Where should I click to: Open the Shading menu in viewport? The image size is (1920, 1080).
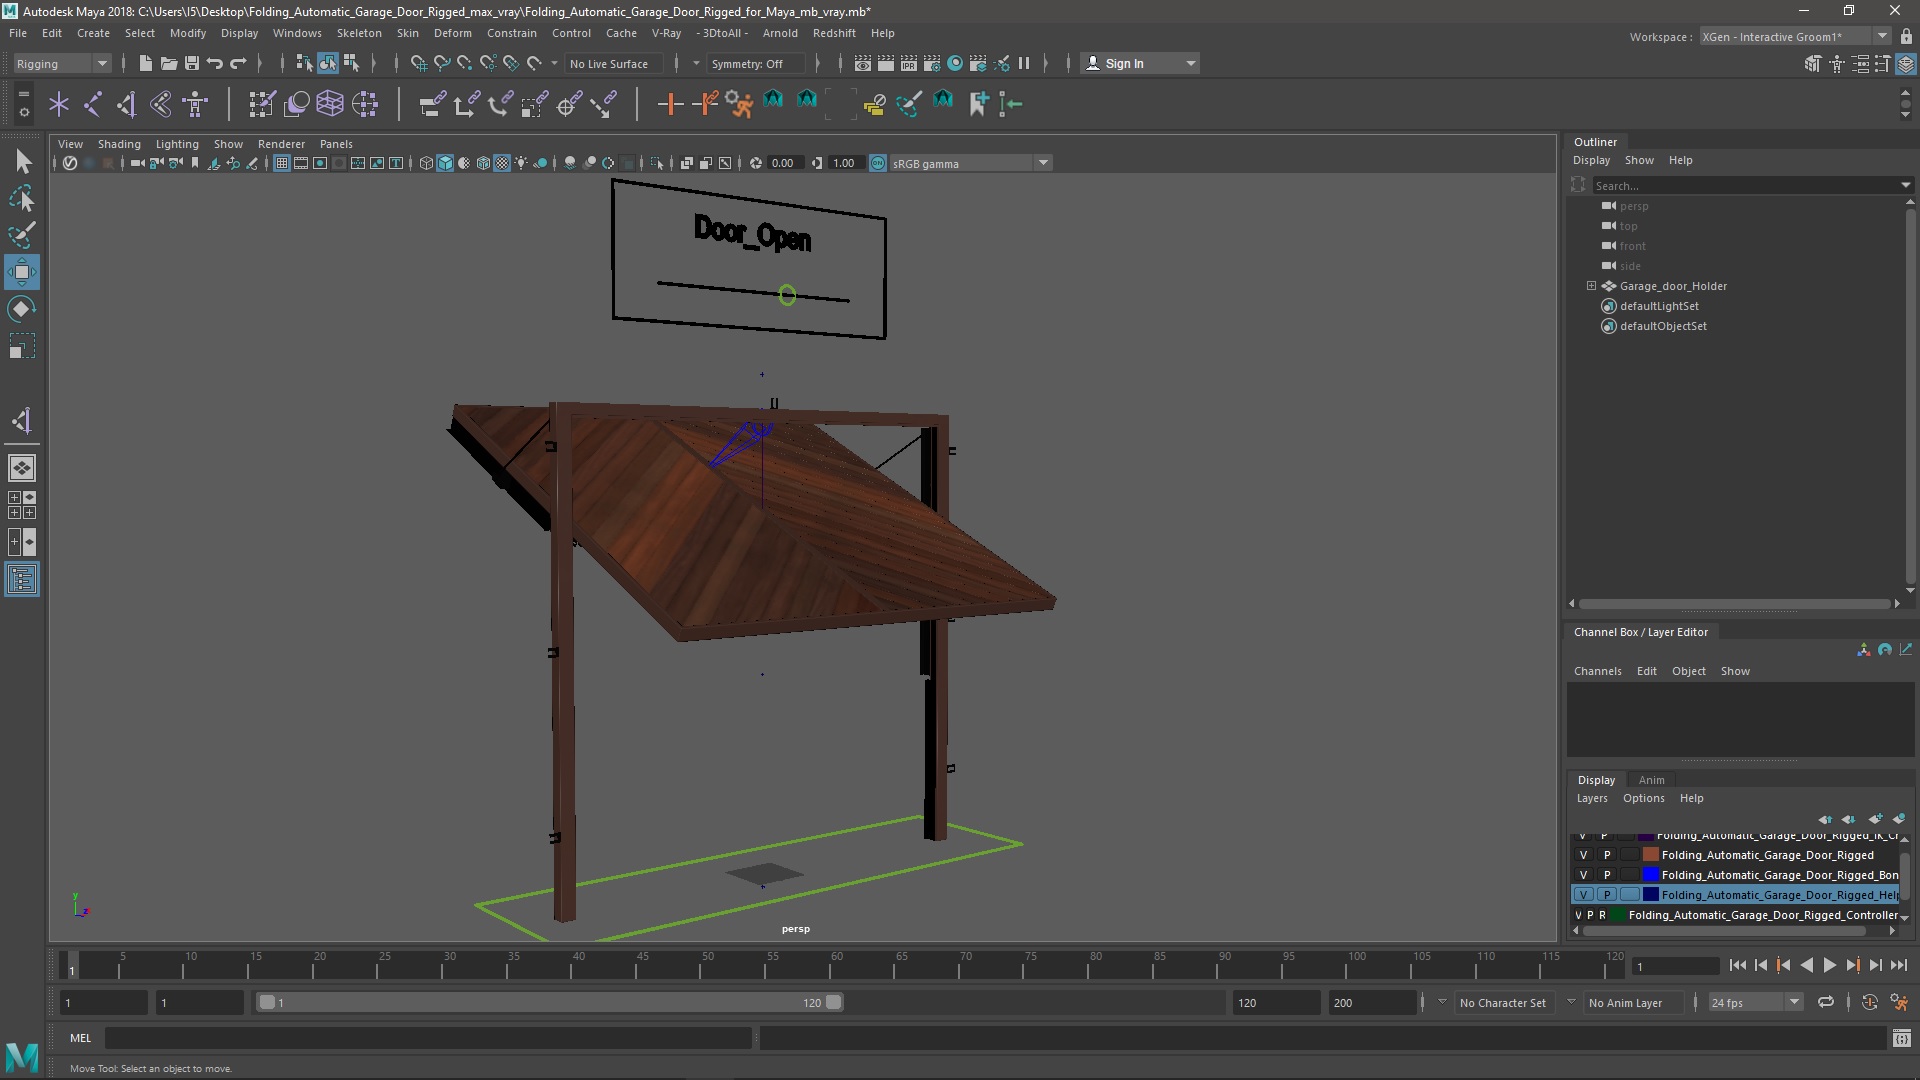pos(119,144)
